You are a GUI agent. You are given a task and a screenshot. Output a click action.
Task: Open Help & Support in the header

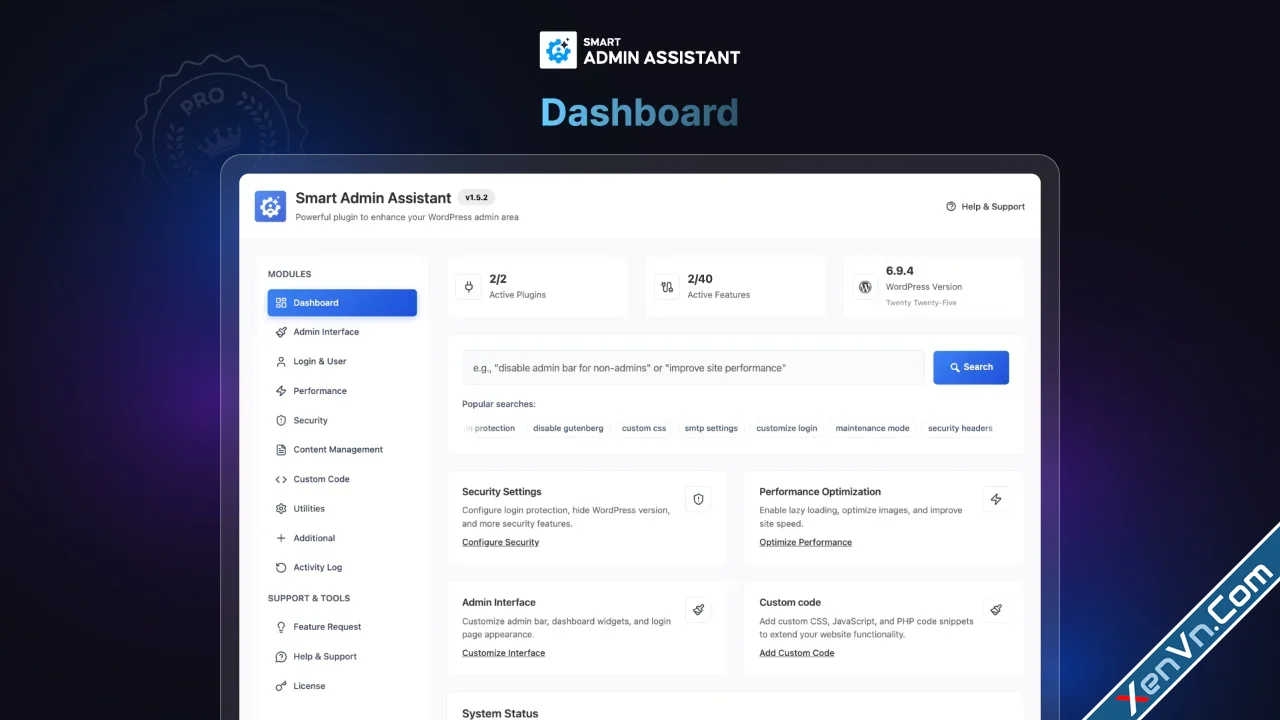(985, 207)
